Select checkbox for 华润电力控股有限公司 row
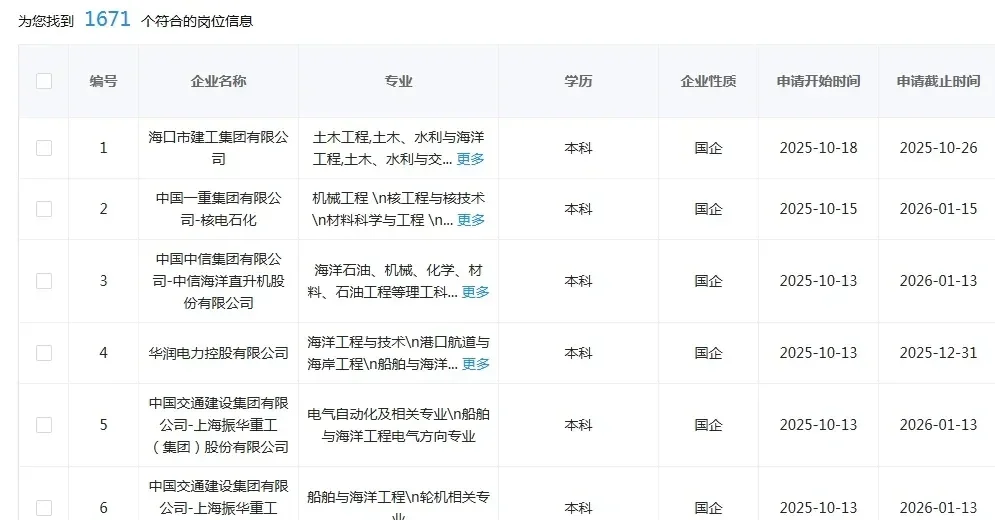The width and height of the screenshot is (995, 520). [44, 353]
